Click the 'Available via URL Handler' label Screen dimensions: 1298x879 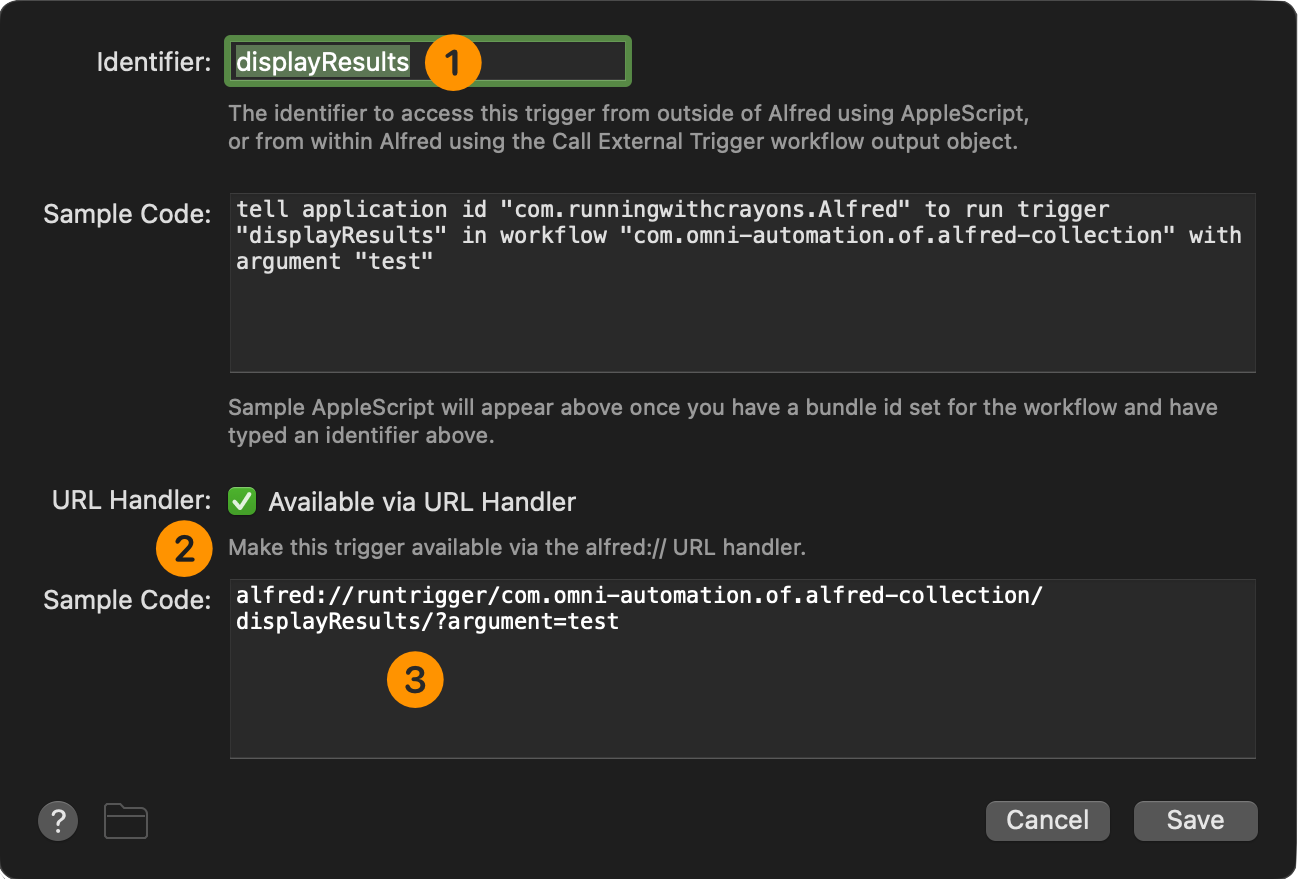422,502
